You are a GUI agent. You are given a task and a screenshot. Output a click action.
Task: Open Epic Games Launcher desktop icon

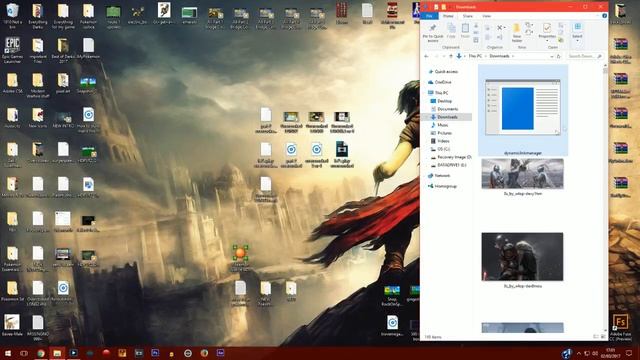click(12, 50)
